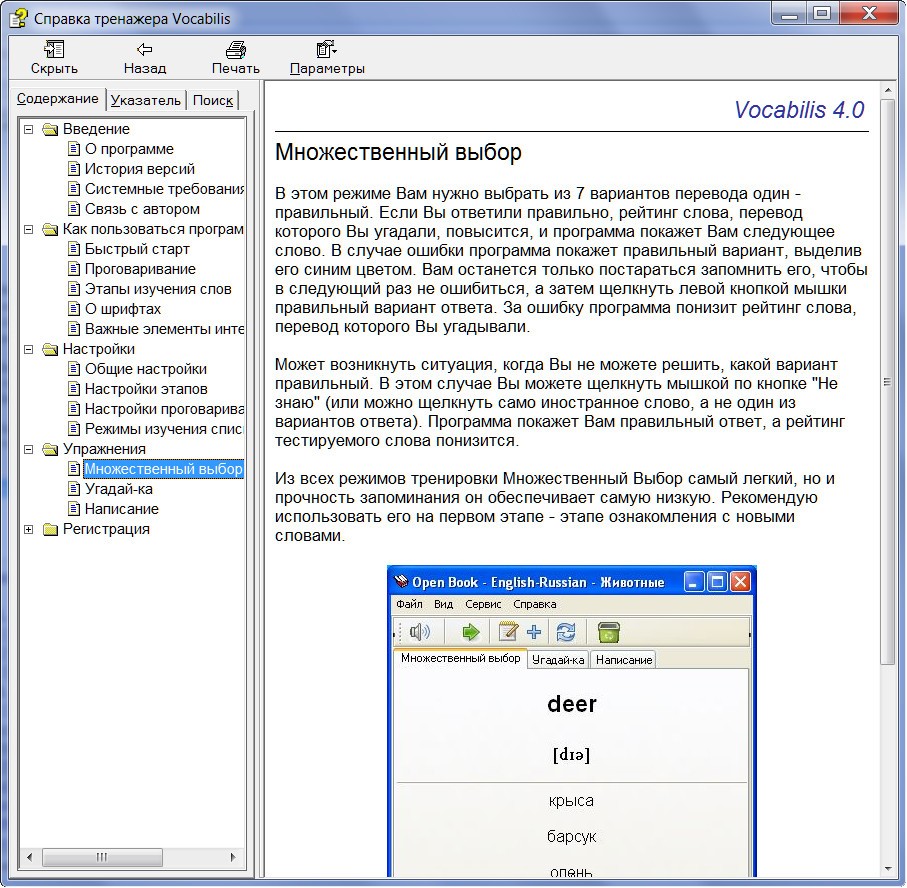Maximize the help window

tap(822, 13)
